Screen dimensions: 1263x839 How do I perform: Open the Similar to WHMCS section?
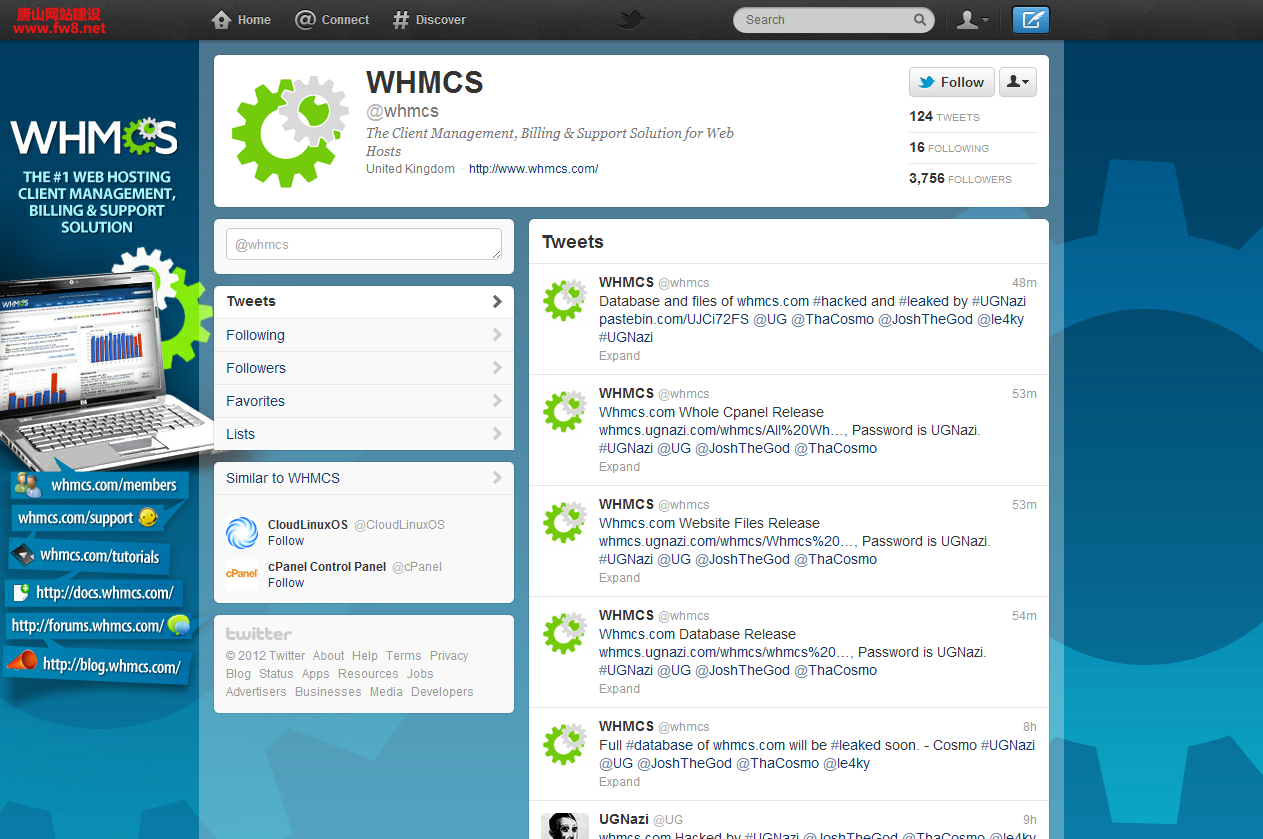point(363,478)
